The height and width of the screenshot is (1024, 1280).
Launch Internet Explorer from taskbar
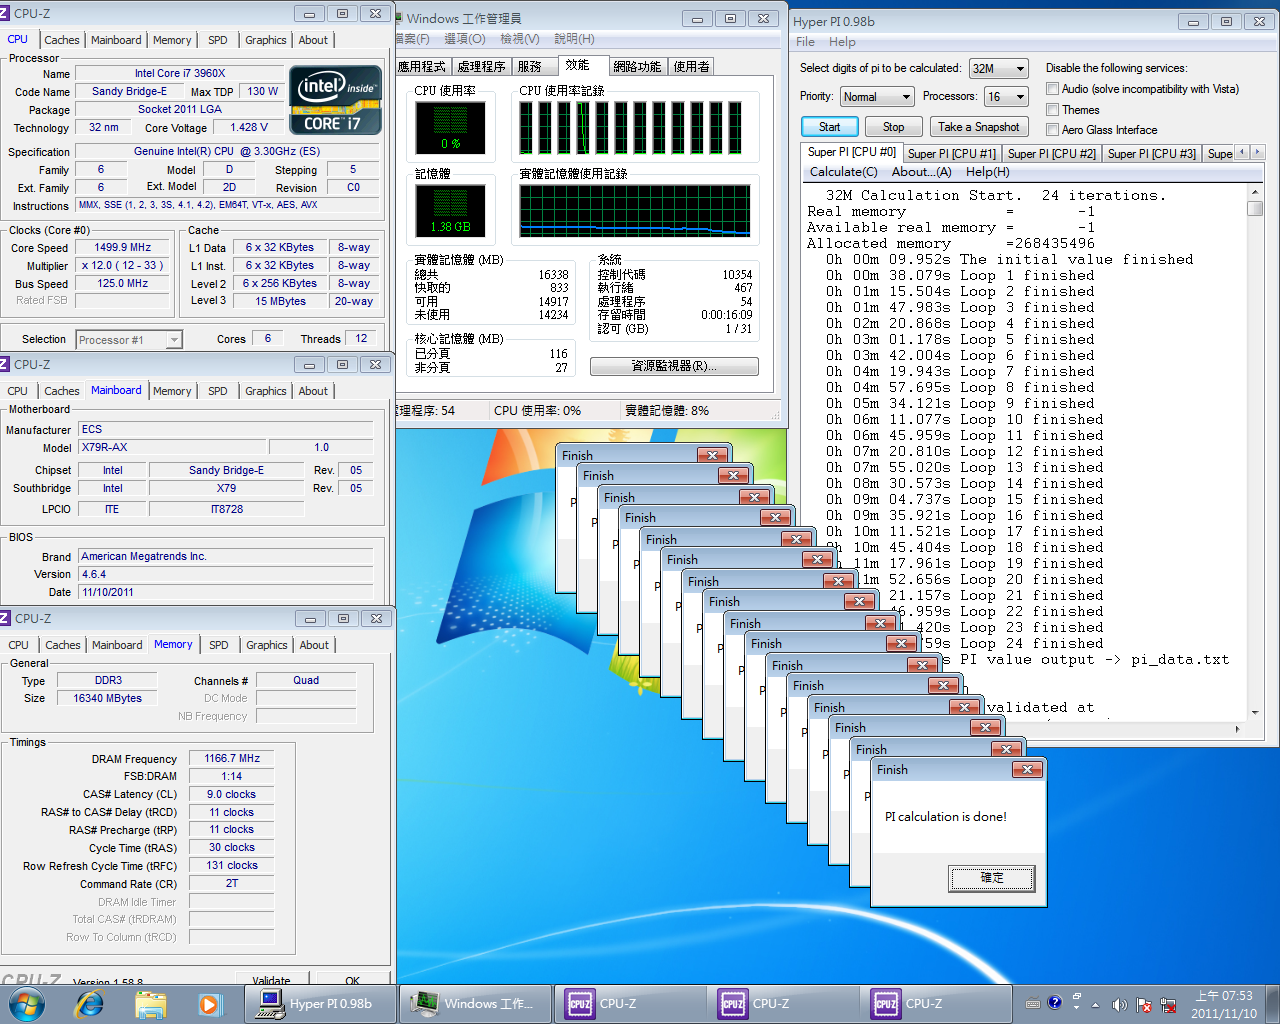90,1004
